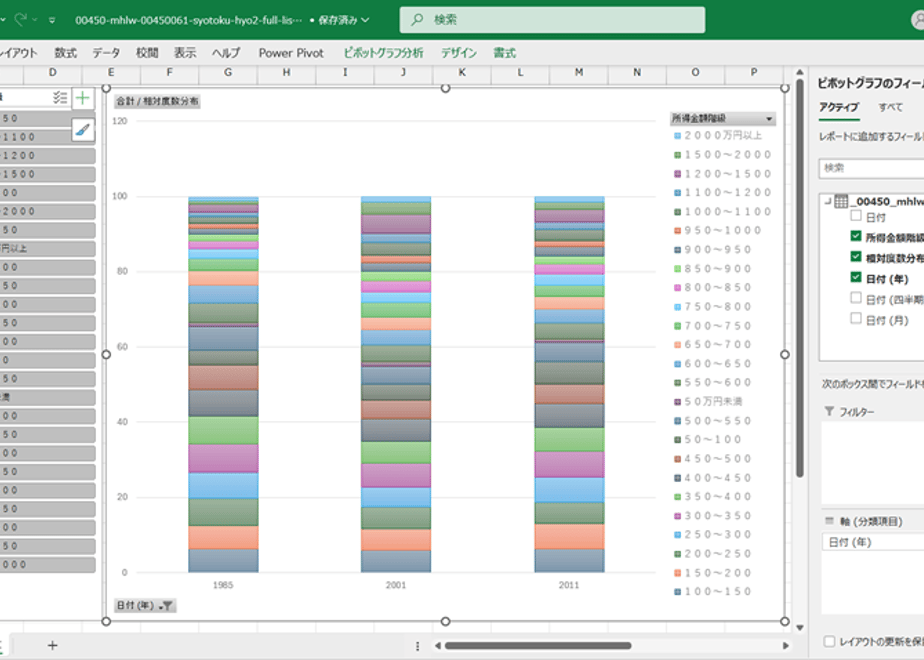Viewport: 924px width, 660px height.
Task: Open the 書式 ribbon tab
Action: pyautogui.click(x=504, y=53)
